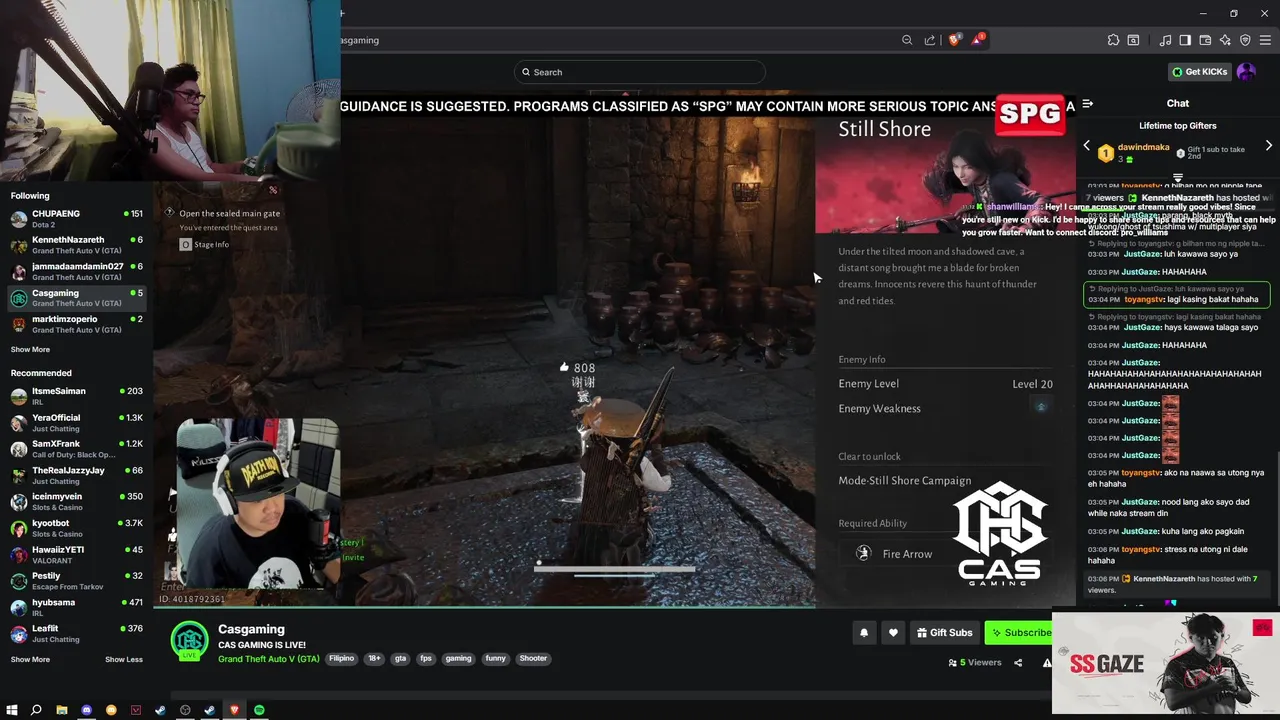
Task: Click the Brave browser taskbar icon
Action: 234,710
